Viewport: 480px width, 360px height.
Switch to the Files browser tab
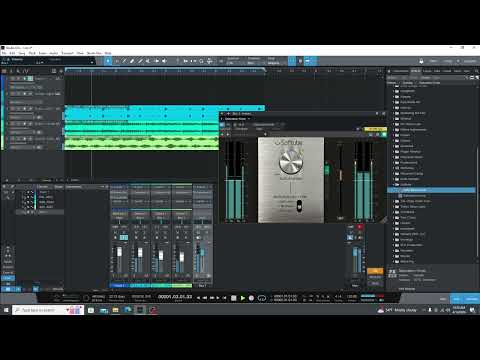point(437,71)
